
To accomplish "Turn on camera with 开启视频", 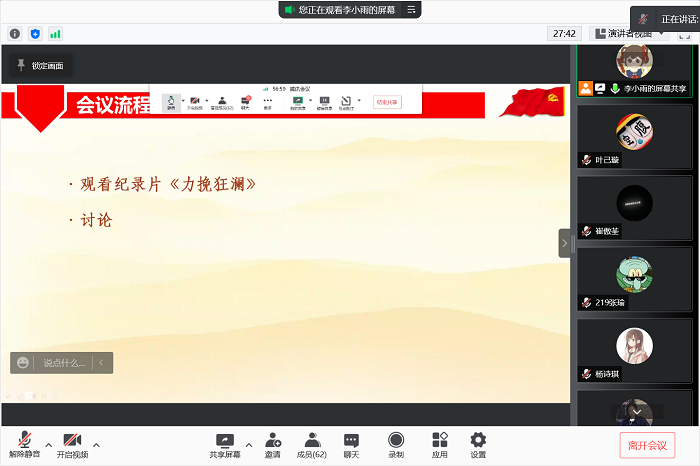I will click(x=71, y=444).
